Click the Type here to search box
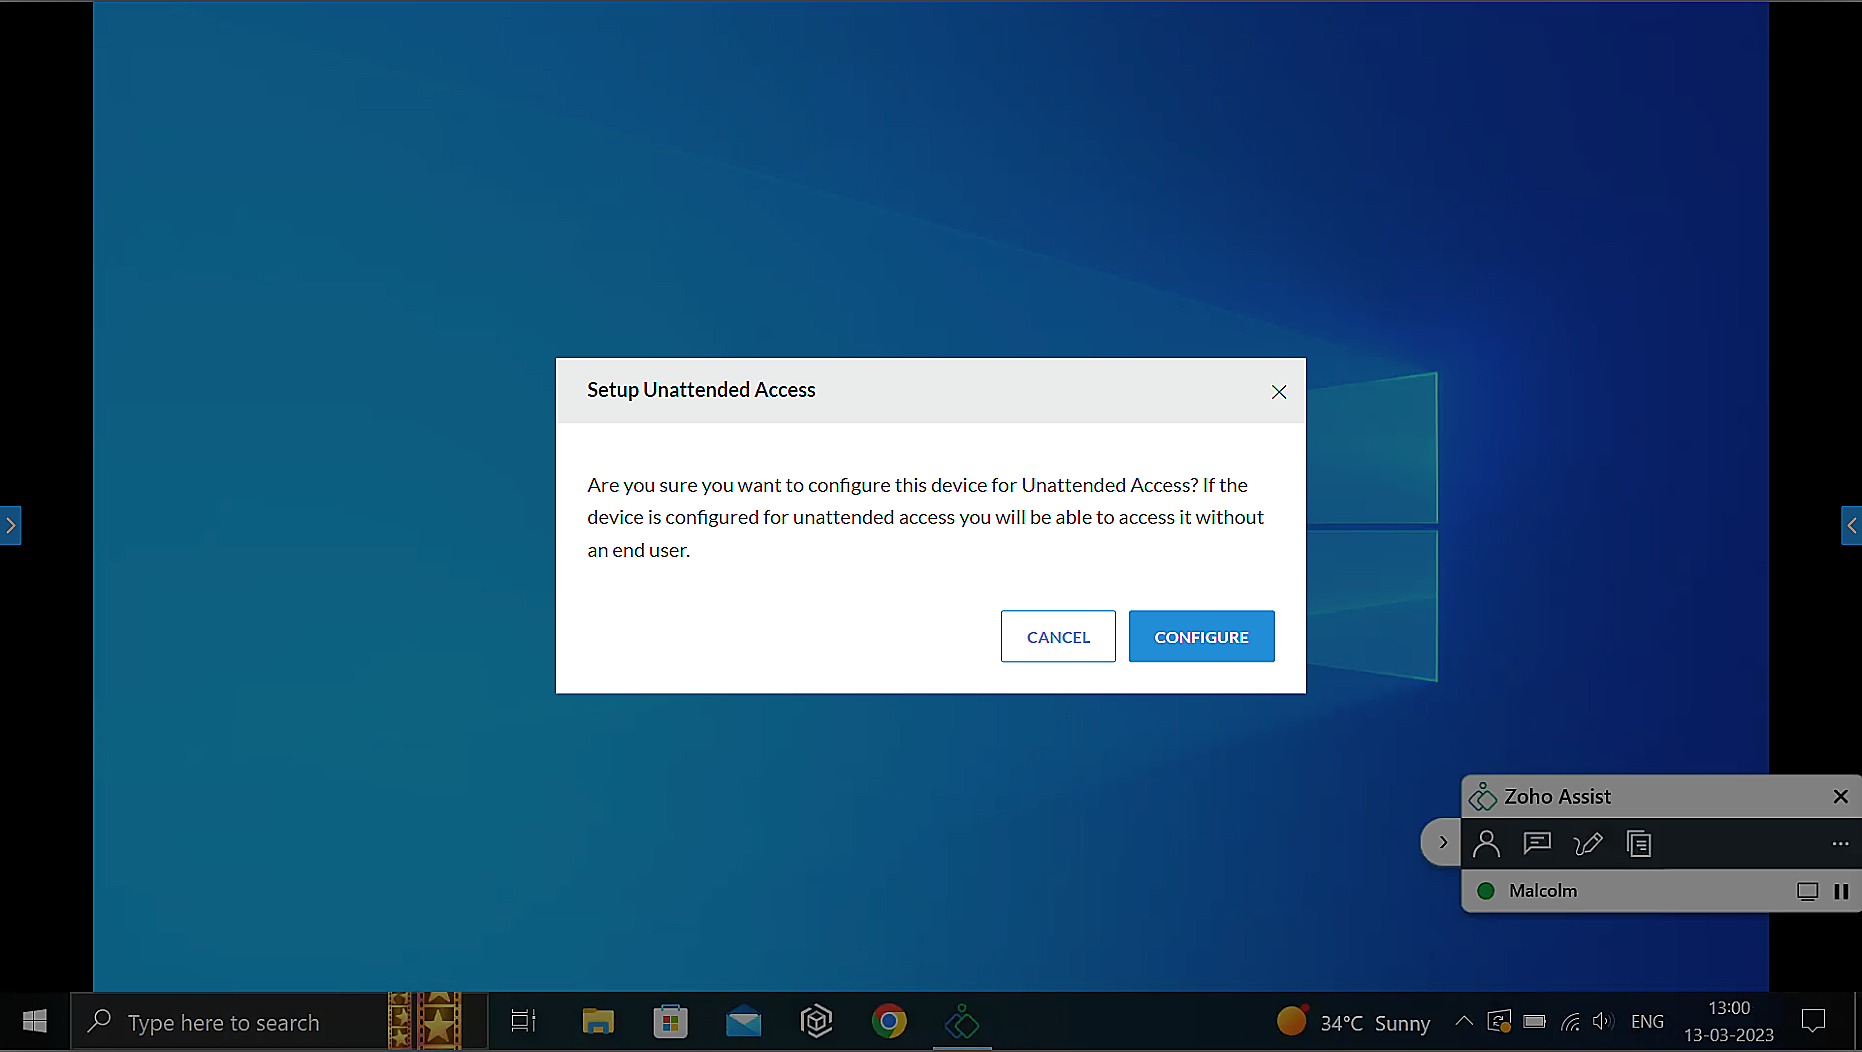Viewport: 1862px width, 1052px height. 224,1022
